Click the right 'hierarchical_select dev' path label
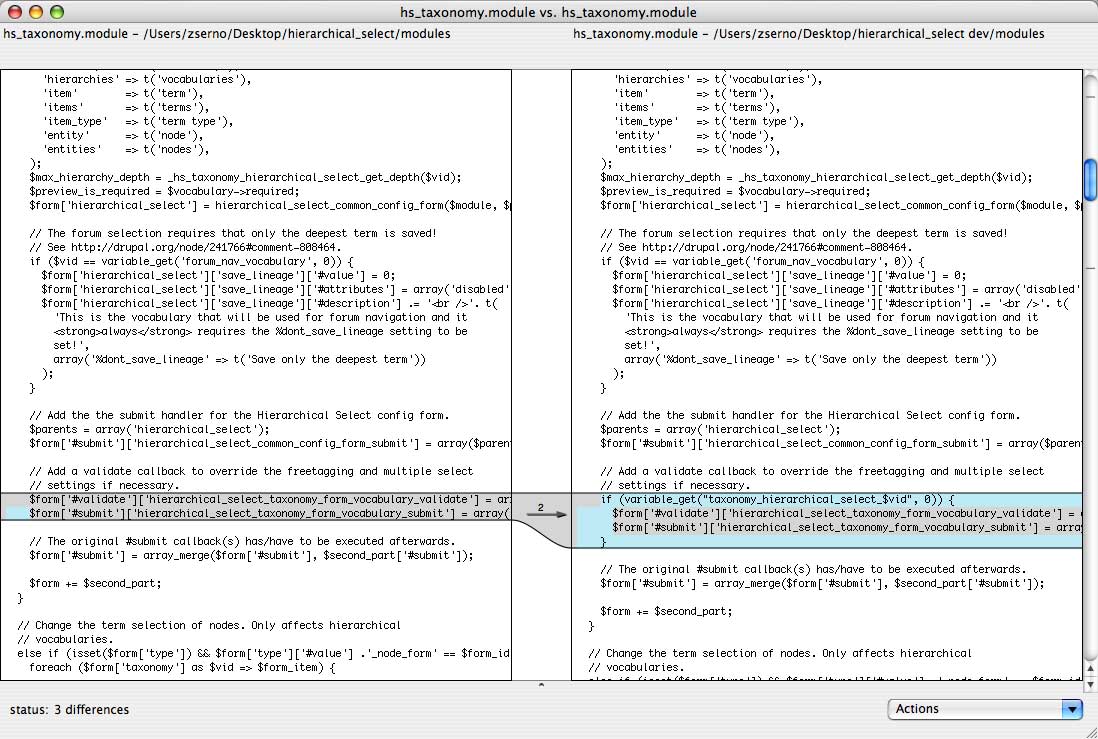Screen dimensions: 1098x739 click(809, 34)
